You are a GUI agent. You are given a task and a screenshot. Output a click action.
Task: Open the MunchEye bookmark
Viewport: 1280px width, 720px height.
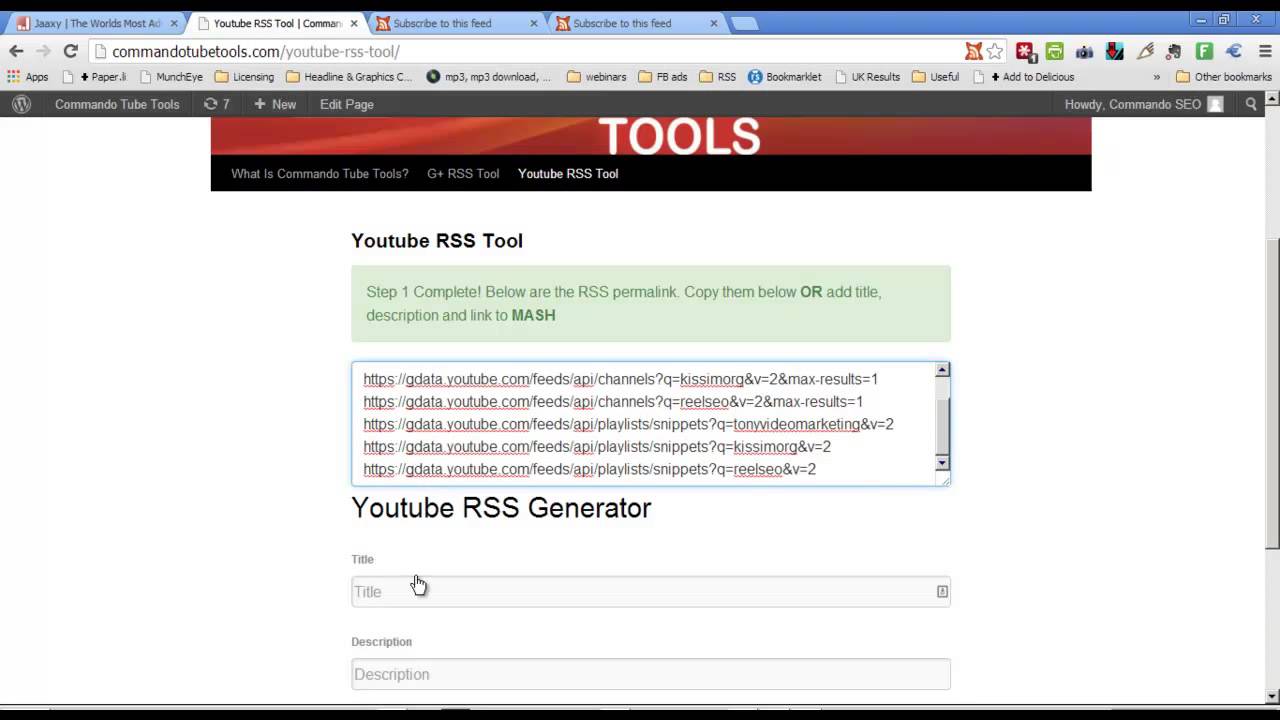(x=171, y=76)
